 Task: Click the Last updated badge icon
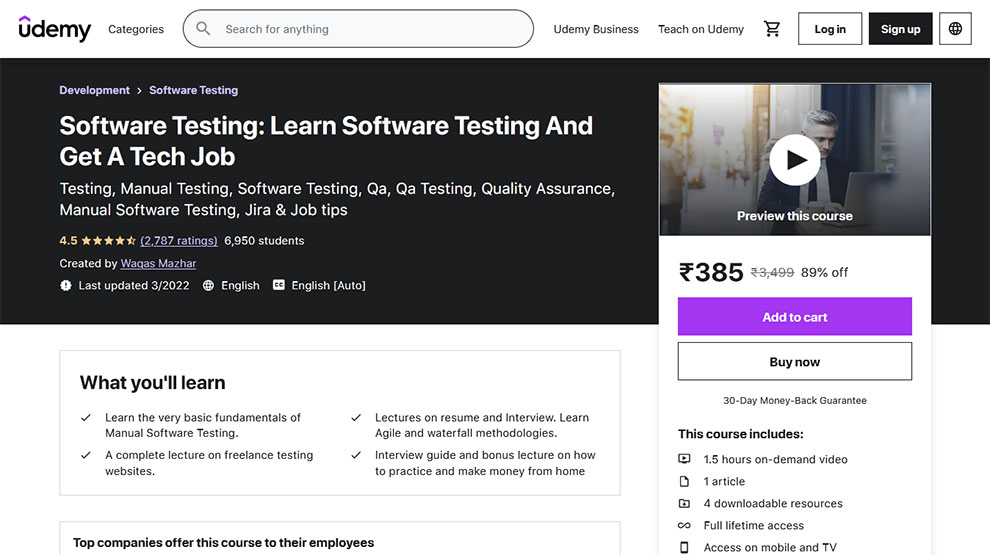click(x=66, y=285)
